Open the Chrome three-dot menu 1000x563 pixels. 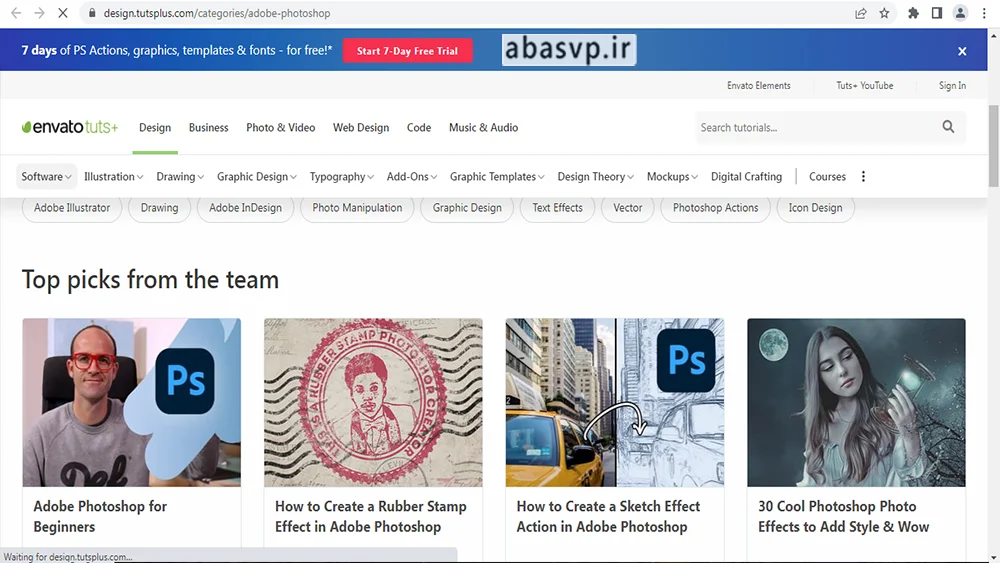pyautogui.click(x=984, y=13)
